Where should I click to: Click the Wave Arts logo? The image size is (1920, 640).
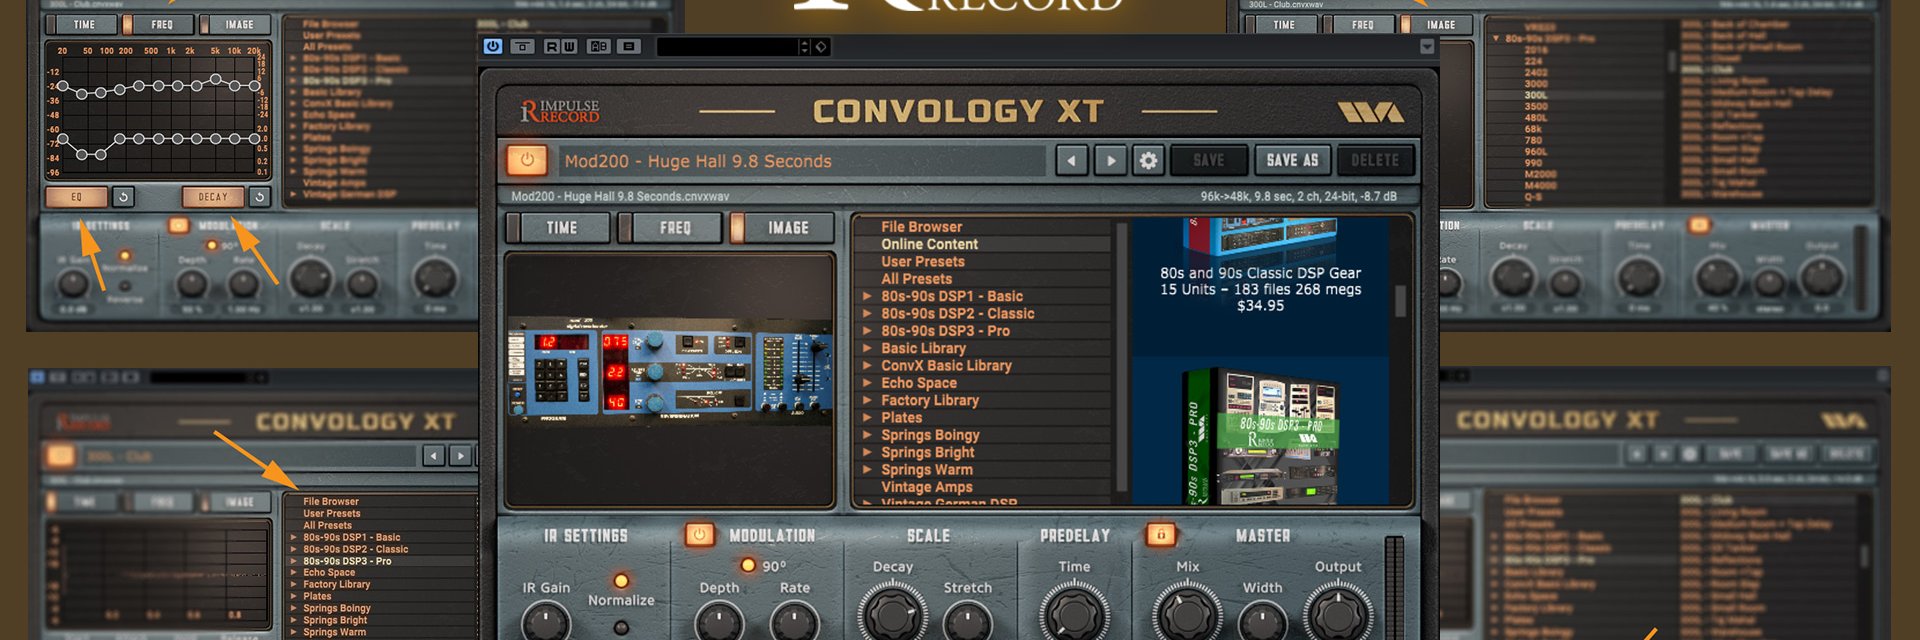1371,112
